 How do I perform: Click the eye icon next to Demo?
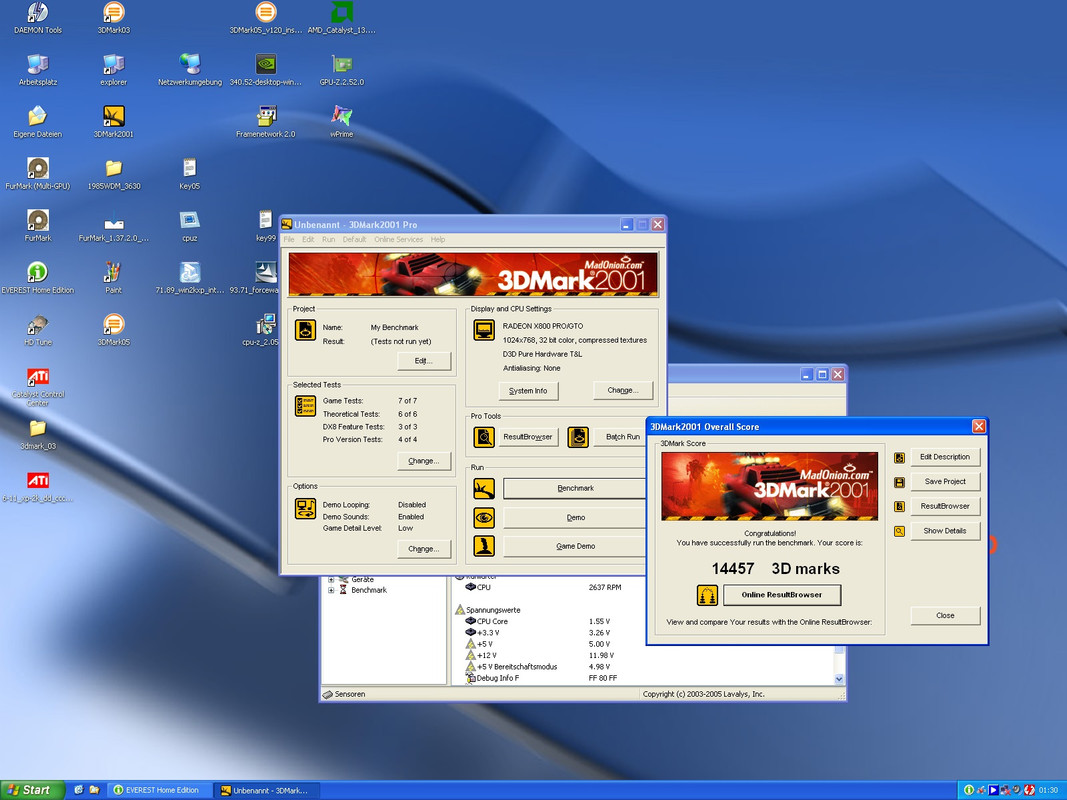[x=484, y=518]
